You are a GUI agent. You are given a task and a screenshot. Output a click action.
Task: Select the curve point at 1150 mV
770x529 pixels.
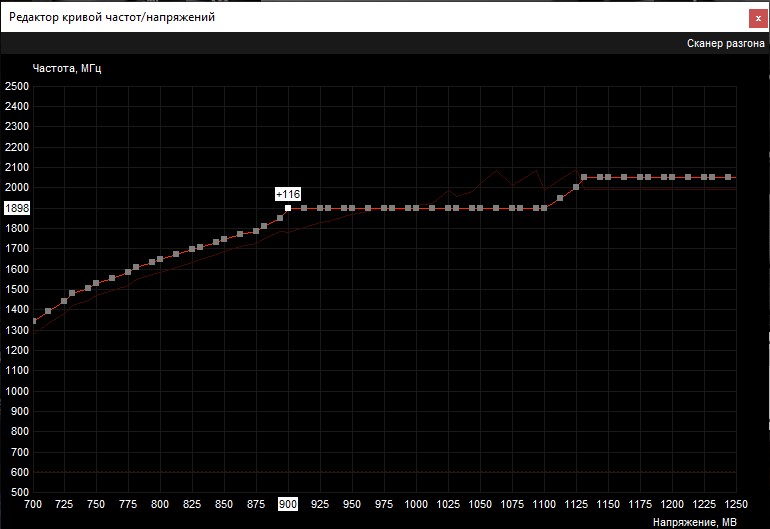[x=608, y=177]
